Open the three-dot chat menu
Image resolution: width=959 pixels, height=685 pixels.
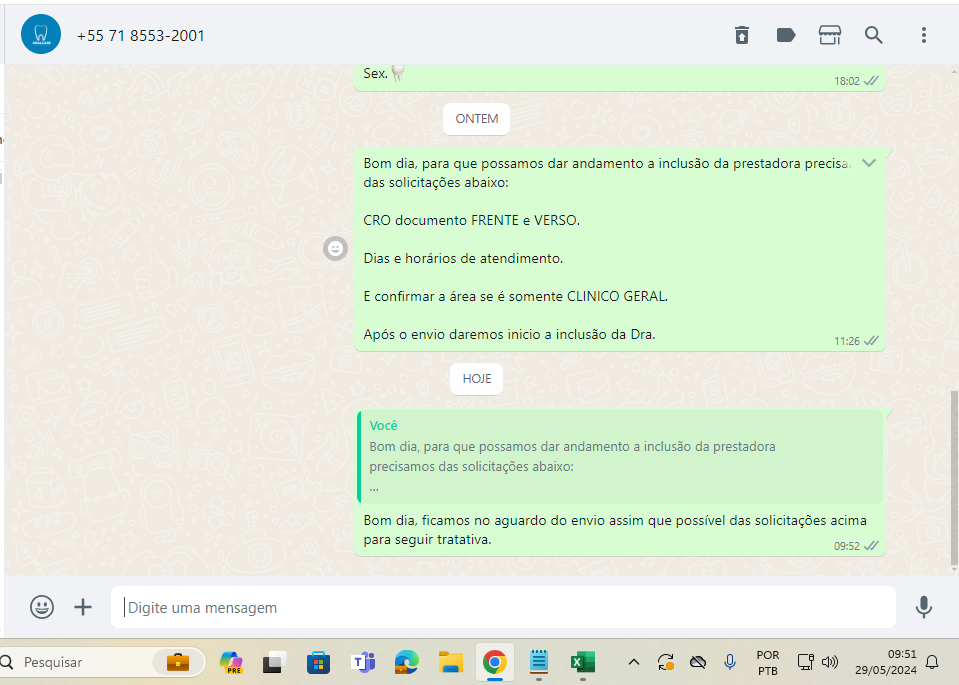pos(924,35)
